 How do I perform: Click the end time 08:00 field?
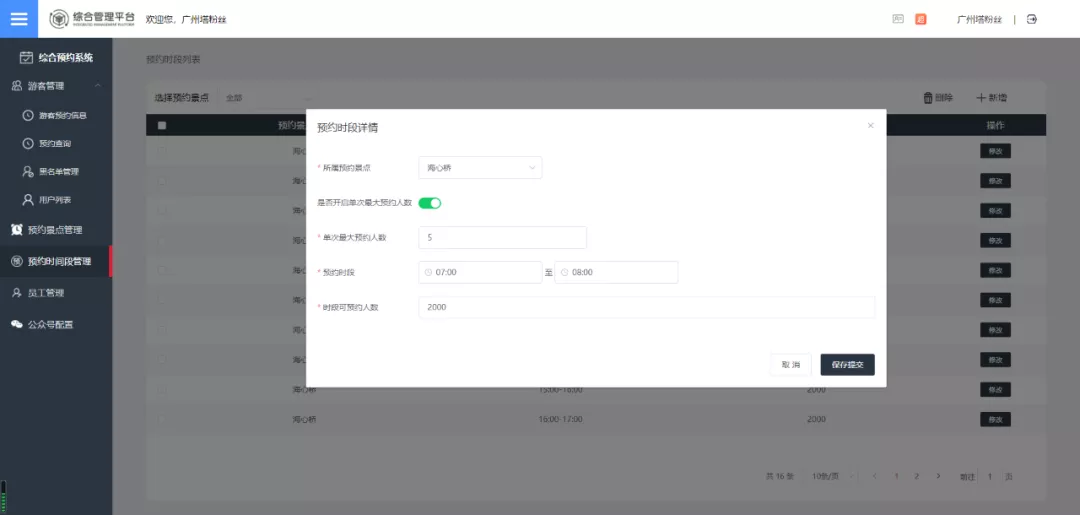tap(616, 273)
